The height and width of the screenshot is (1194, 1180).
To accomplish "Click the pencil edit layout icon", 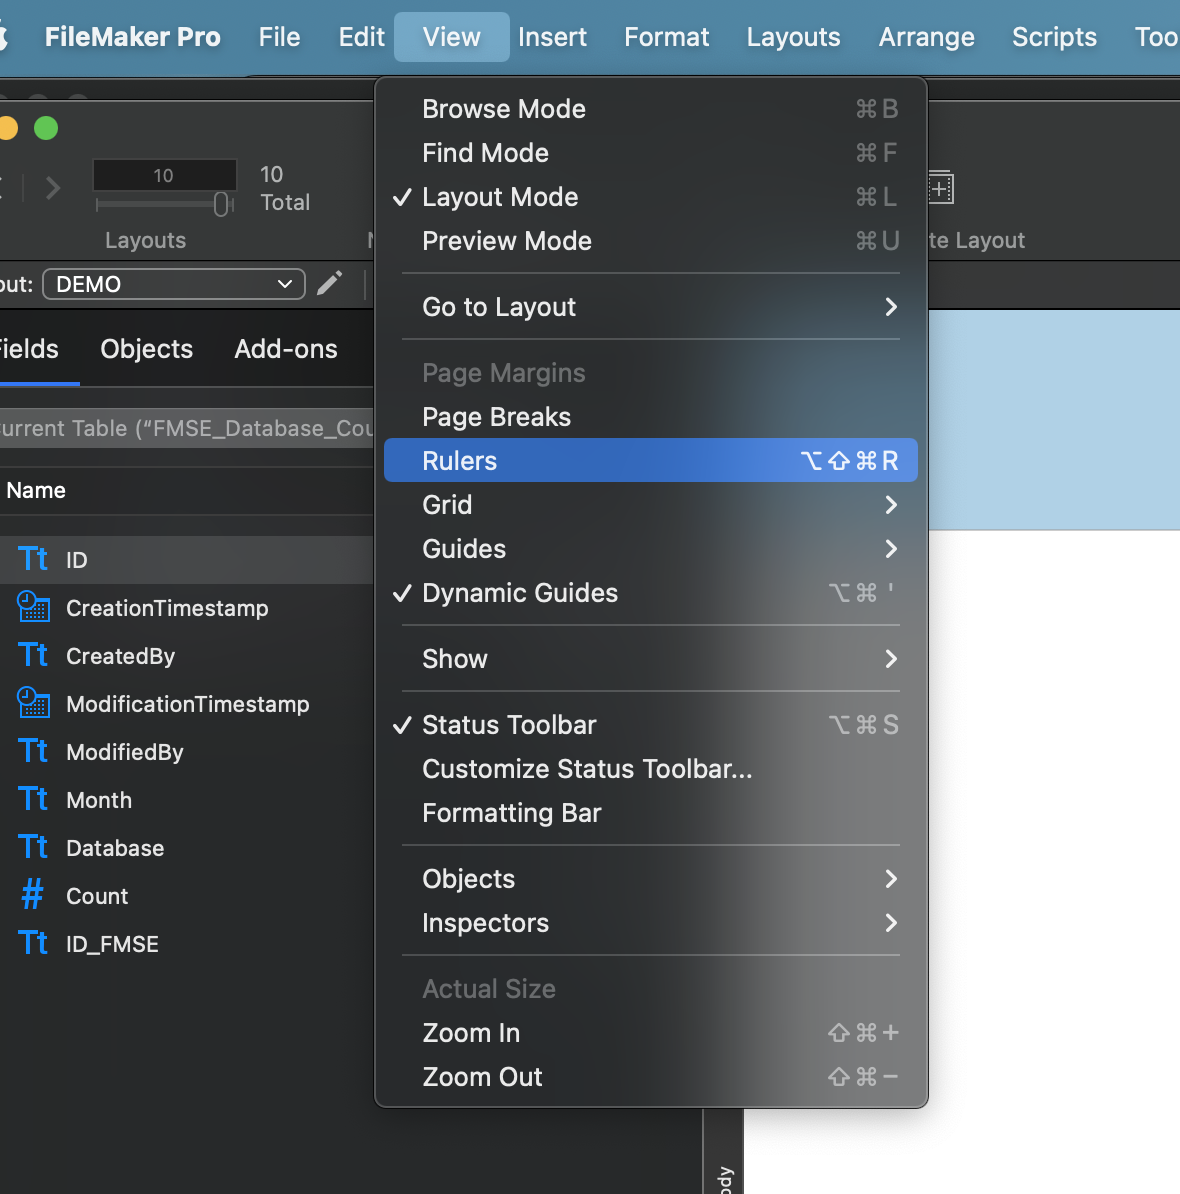I will 330,283.
